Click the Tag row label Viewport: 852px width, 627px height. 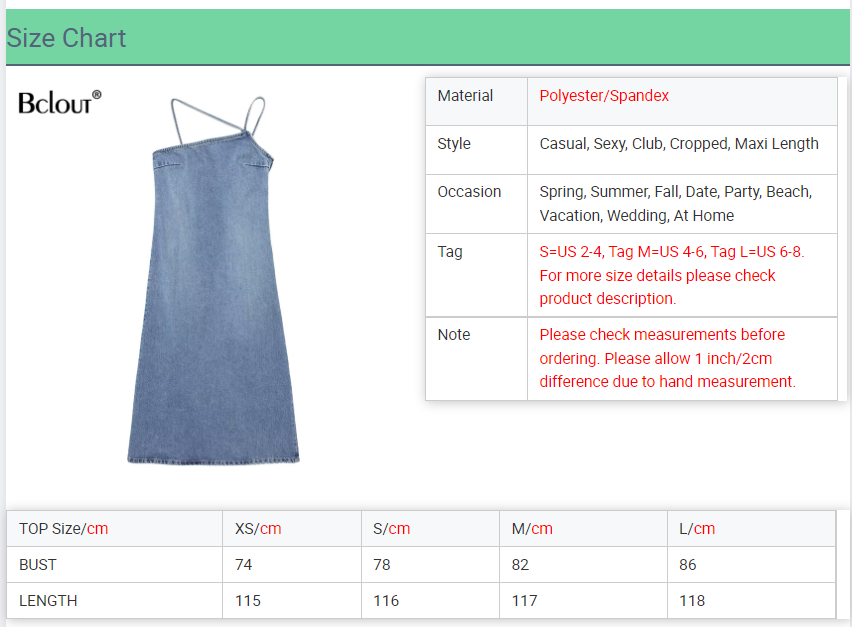pyautogui.click(x=450, y=252)
